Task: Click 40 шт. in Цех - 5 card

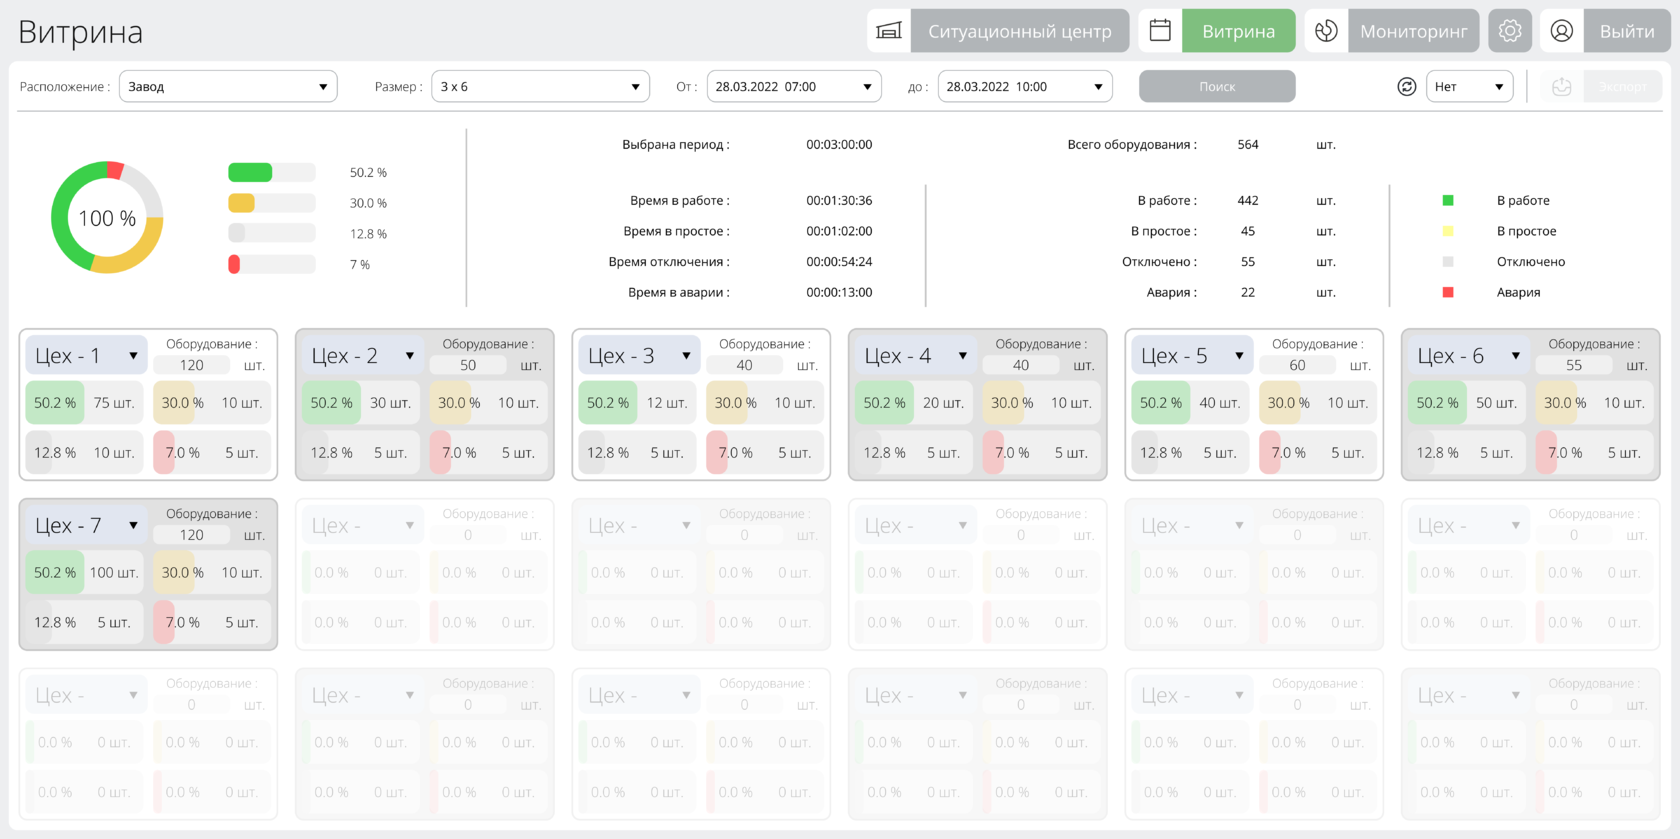Action: click(x=1220, y=403)
